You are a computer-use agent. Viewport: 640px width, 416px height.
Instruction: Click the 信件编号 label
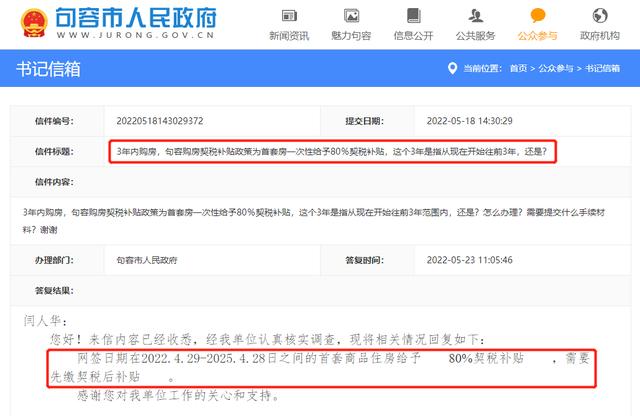coord(54,121)
